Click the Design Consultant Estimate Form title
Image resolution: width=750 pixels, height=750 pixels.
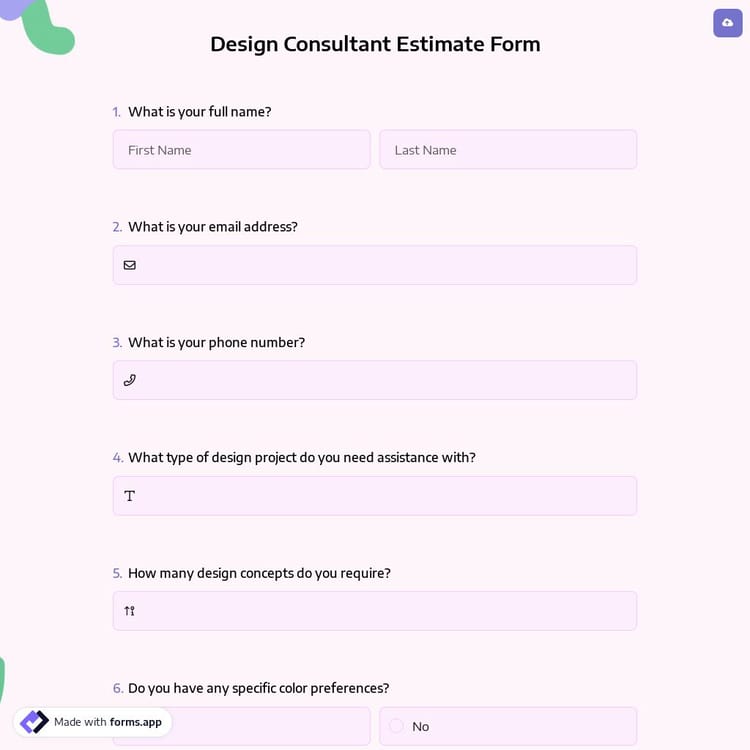tap(375, 44)
